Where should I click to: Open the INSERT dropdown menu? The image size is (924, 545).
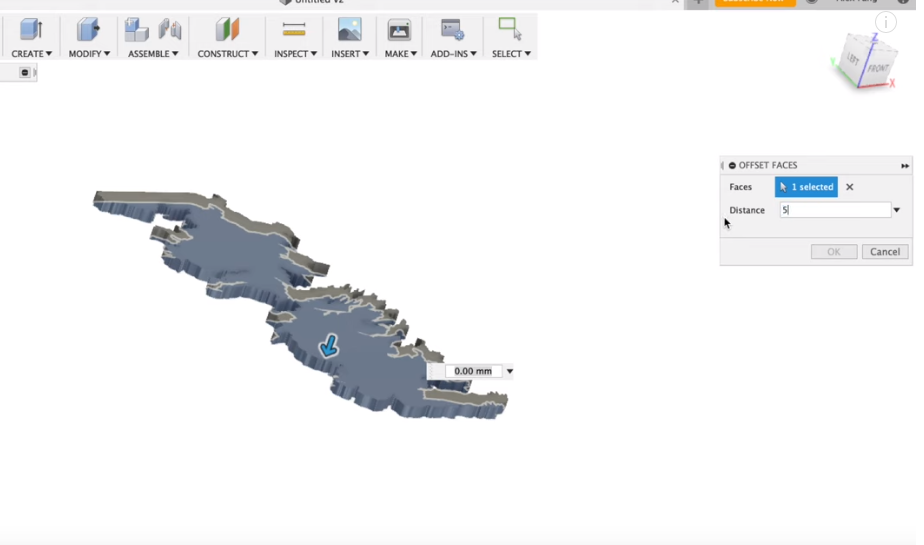[x=349, y=54]
